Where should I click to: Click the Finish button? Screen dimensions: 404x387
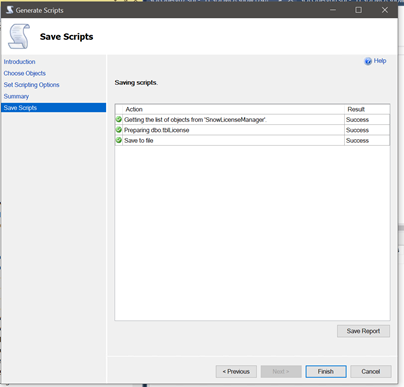pyautogui.click(x=326, y=371)
